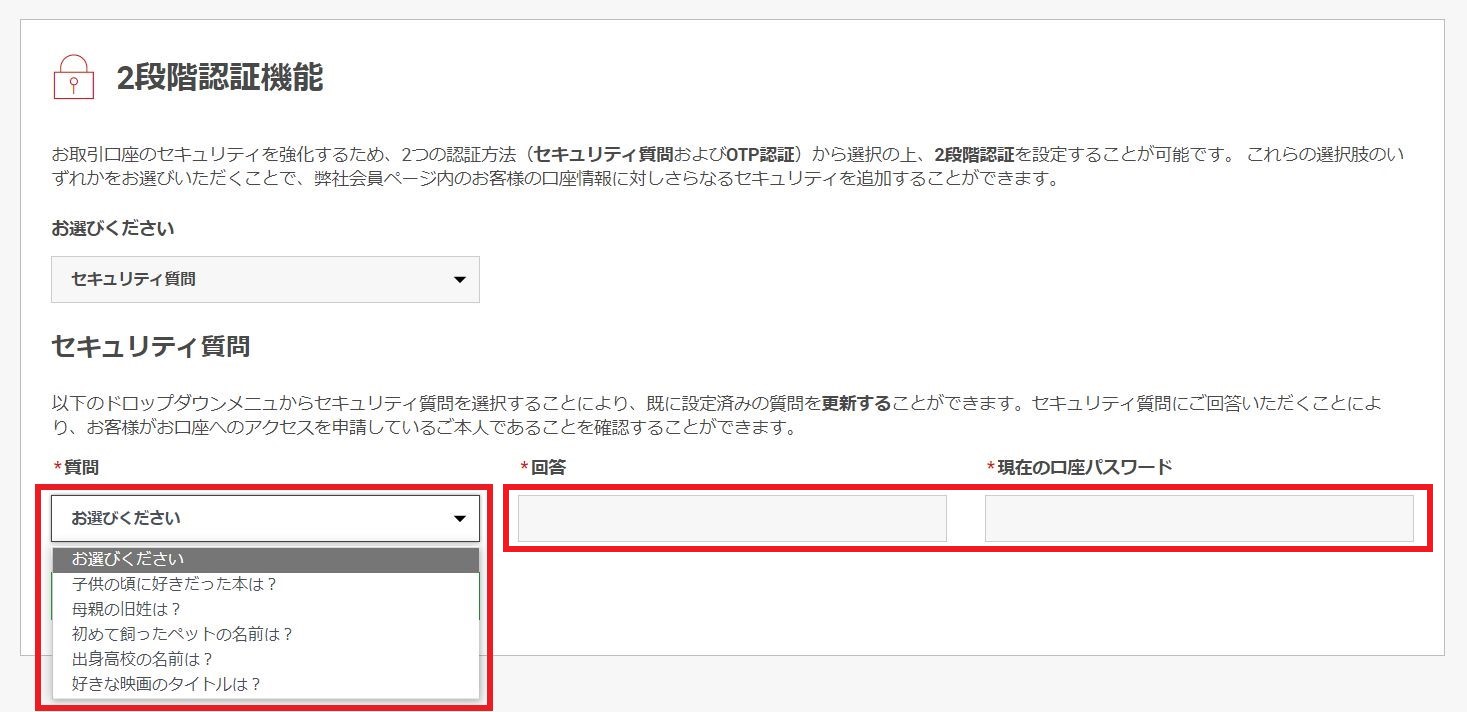Click the dropdown arrow under 質問

click(459, 518)
